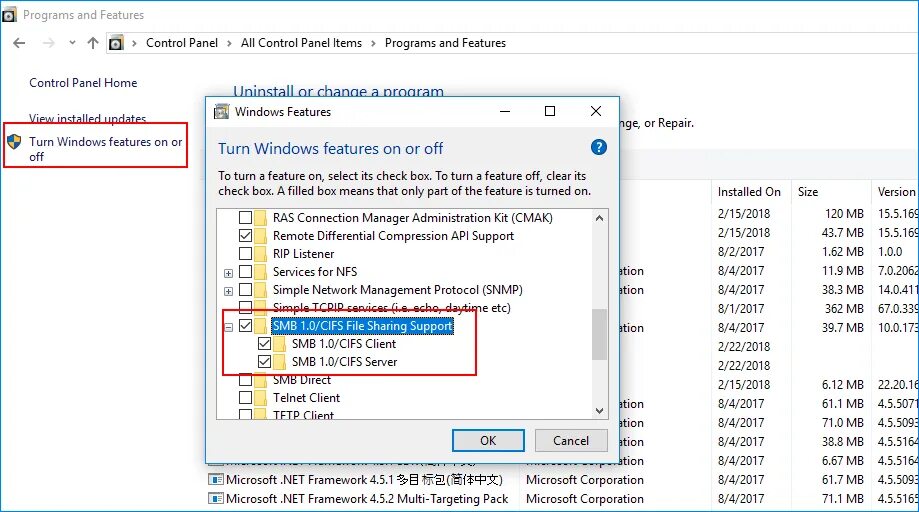Click folder icon of RAS Connection Manager
Viewport: 919px width, 512px height.
[x=260, y=218]
